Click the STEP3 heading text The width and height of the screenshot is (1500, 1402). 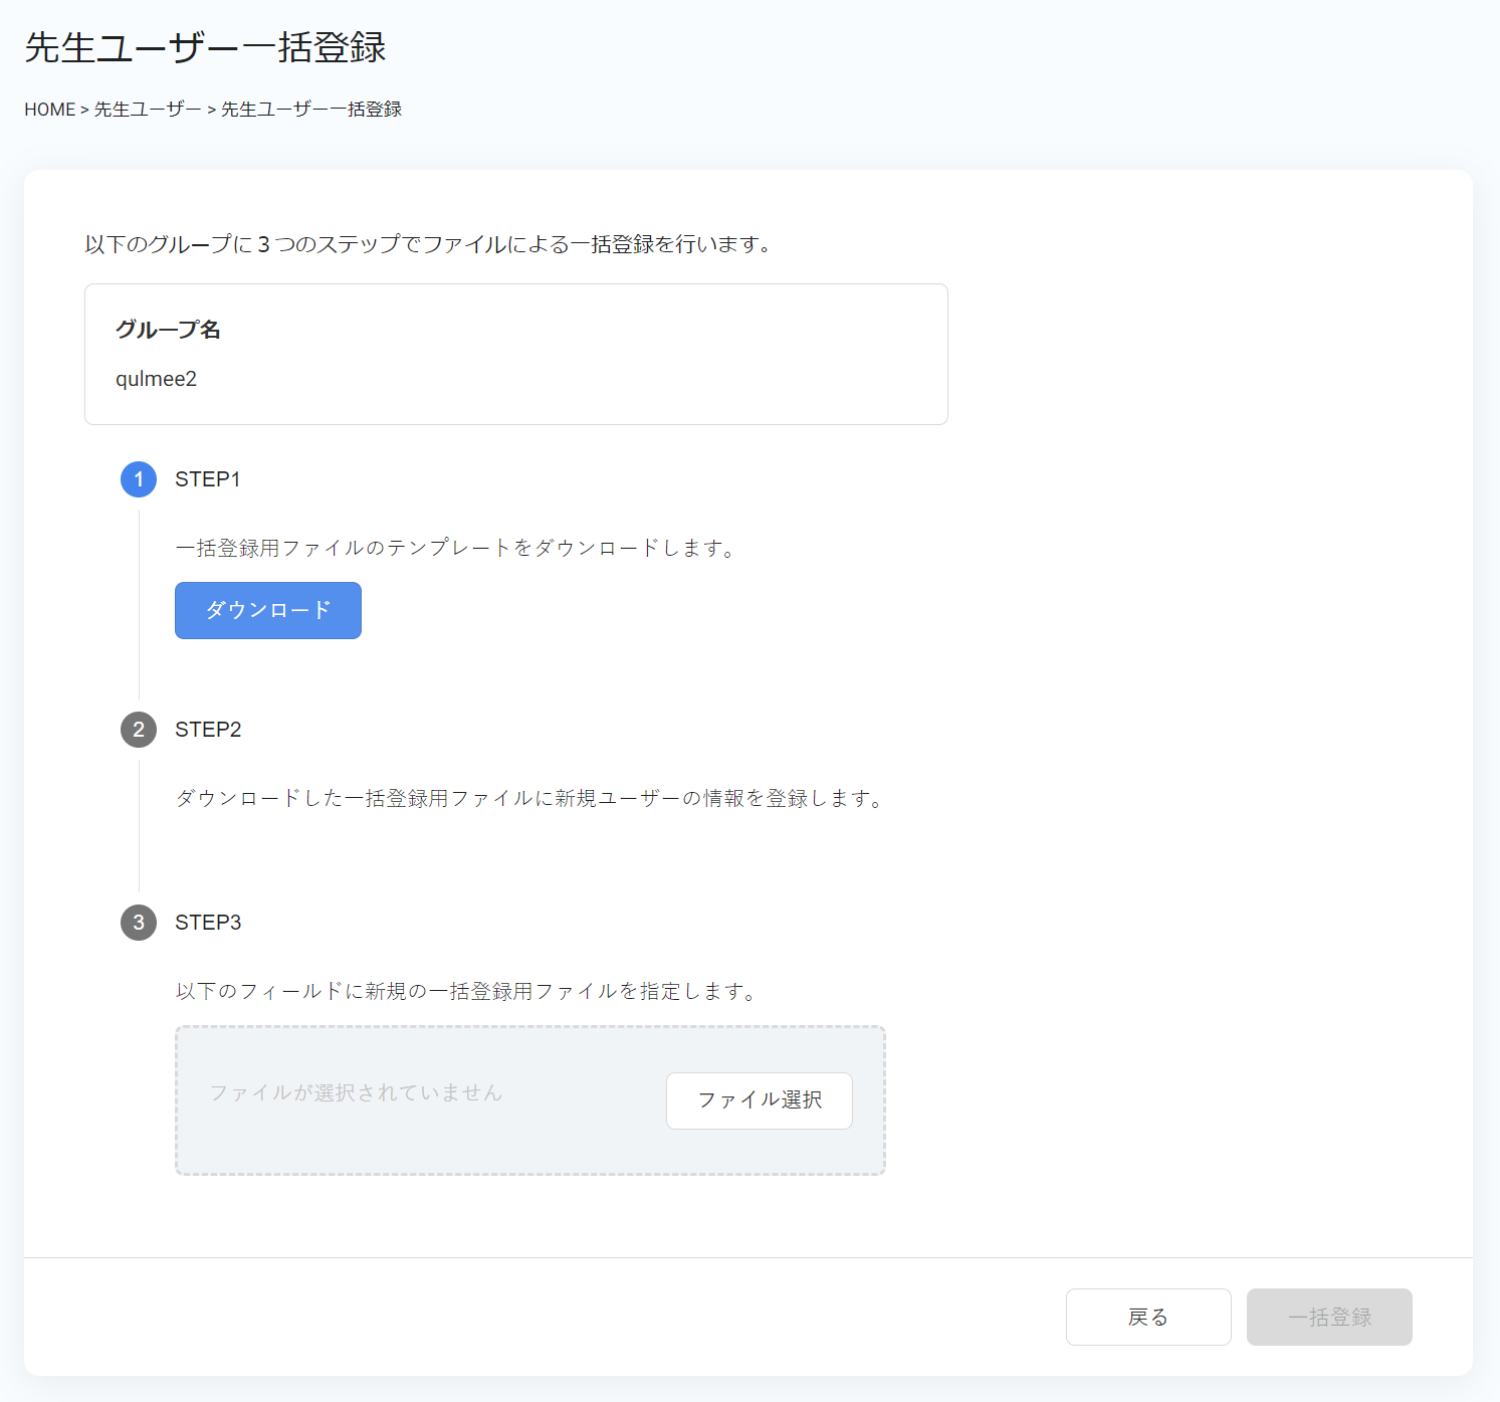(x=208, y=922)
